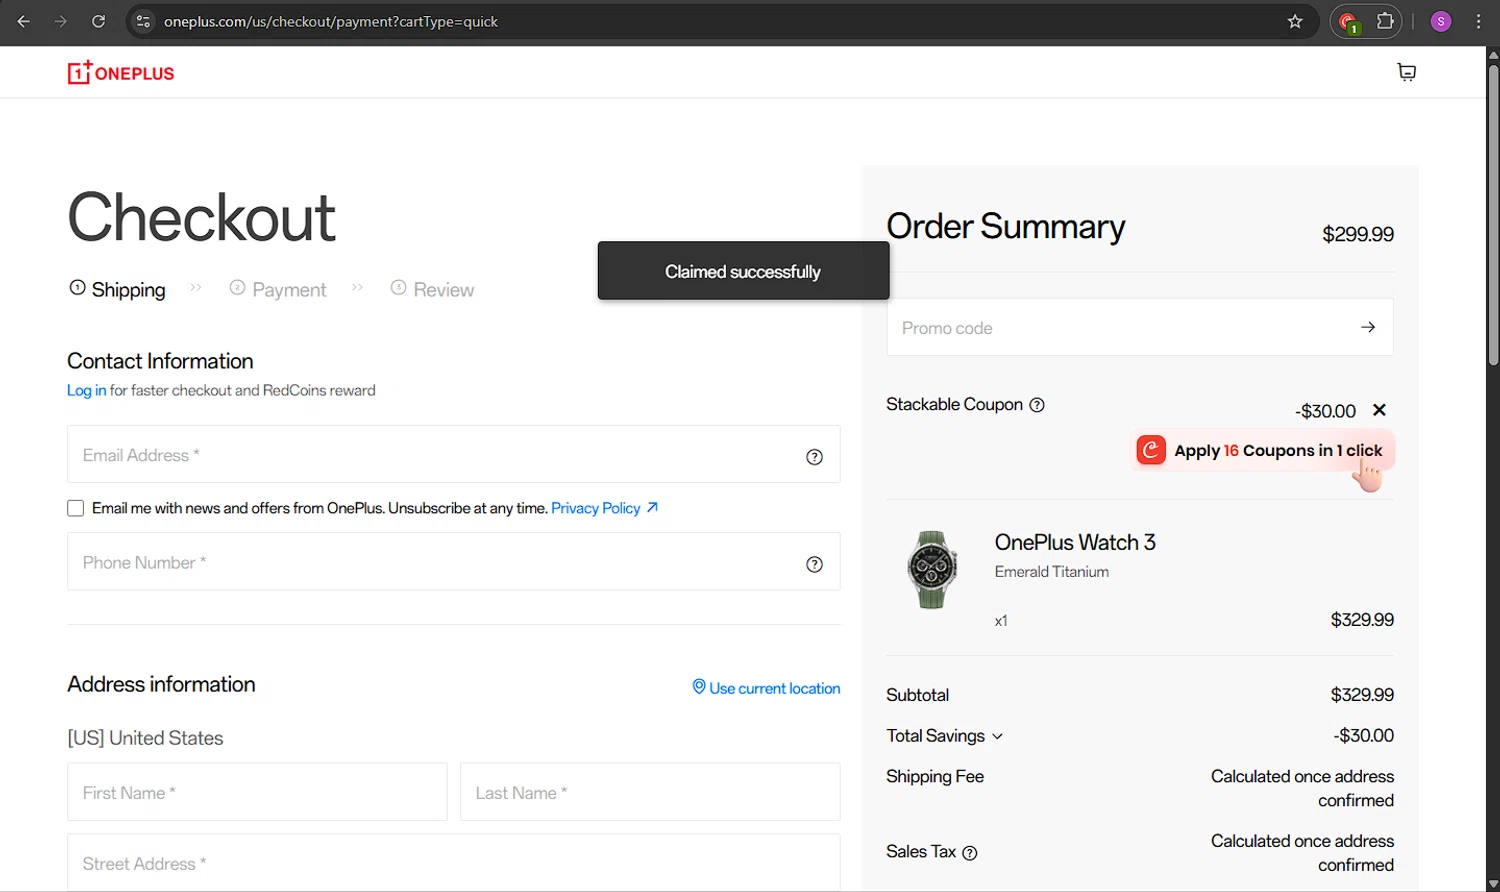Click Apply 16 Coupons in 1 click

[1262, 451]
